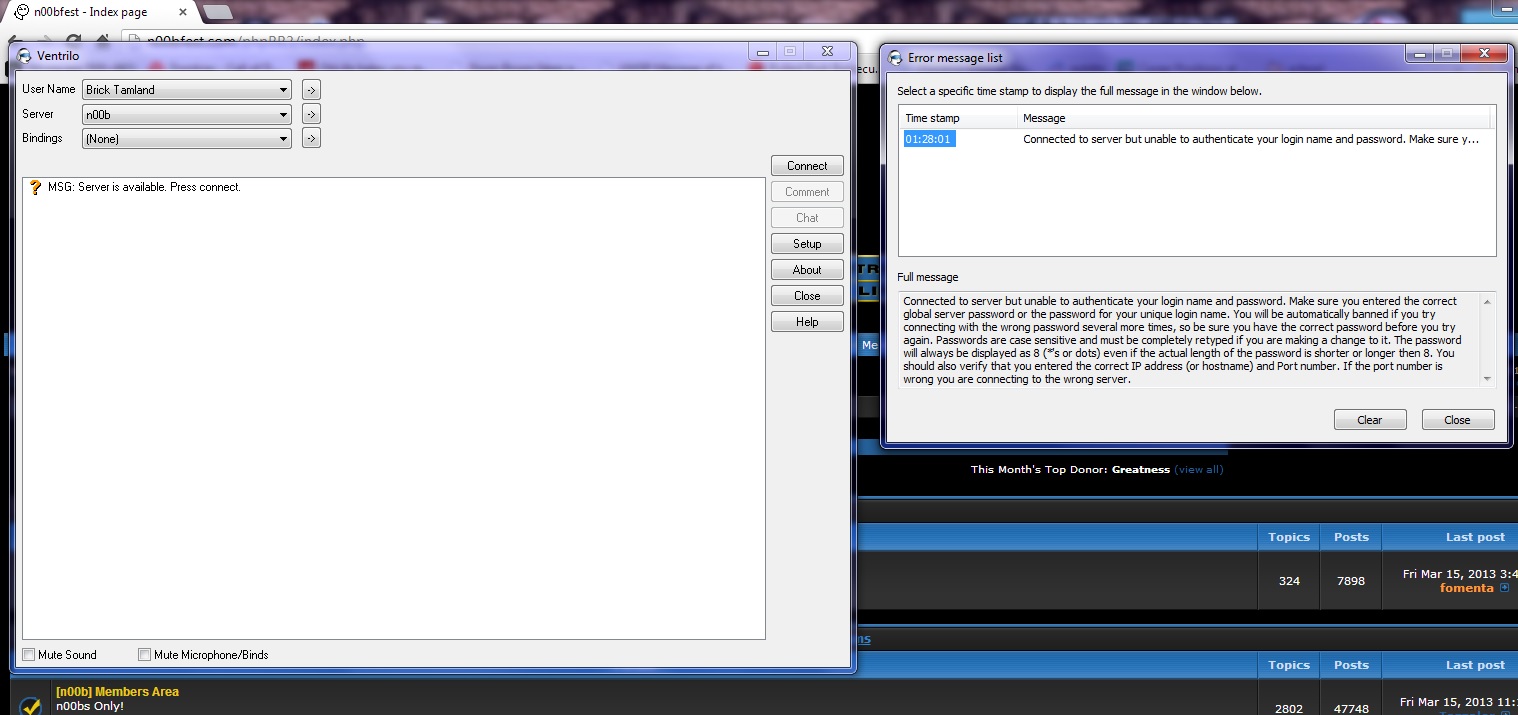Click the yellow checkmark Members Area icon
1518x715 pixels.
coord(31,705)
